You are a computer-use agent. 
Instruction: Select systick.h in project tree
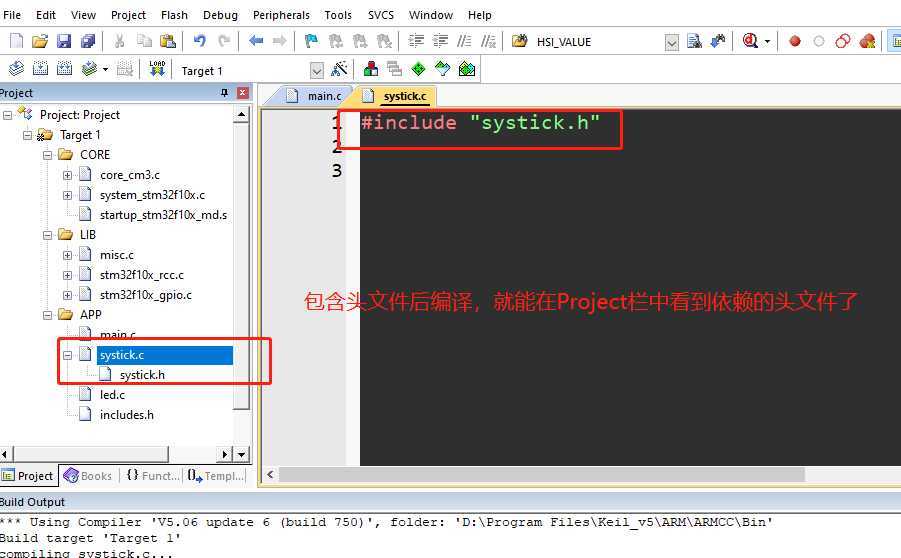[142, 375]
